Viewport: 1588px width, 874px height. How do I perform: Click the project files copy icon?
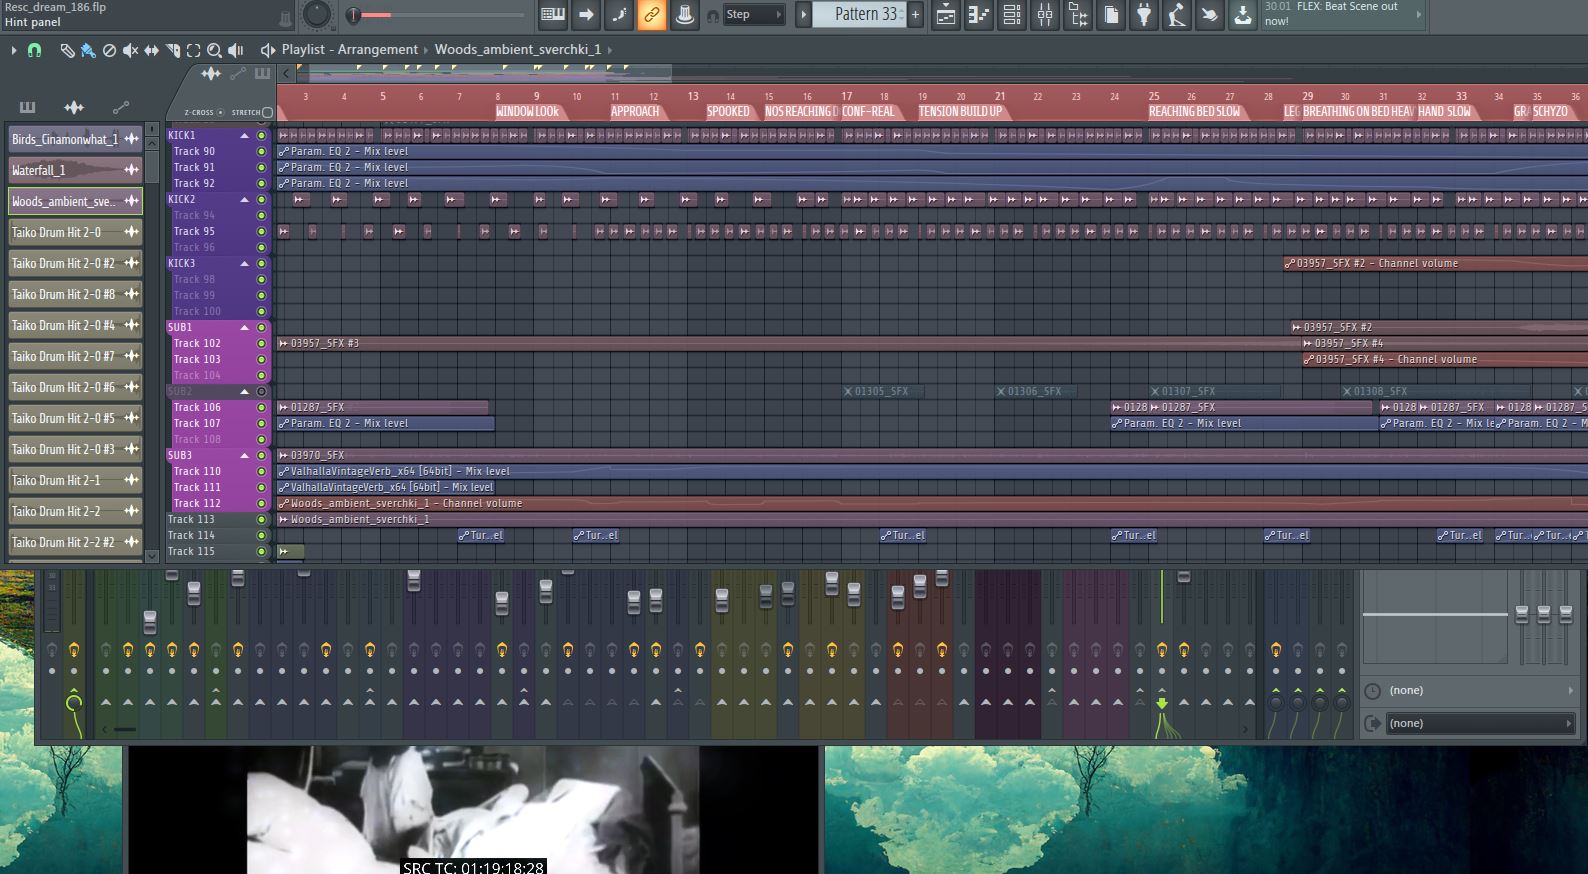[1111, 14]
